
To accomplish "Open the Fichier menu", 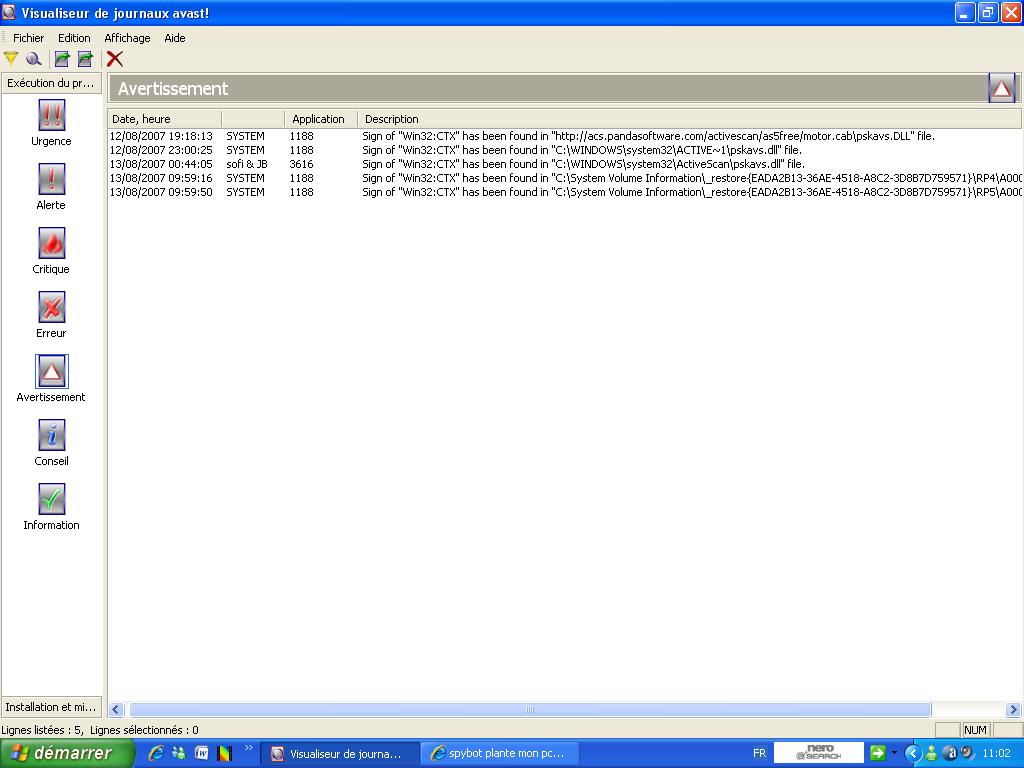I will [x=28, y=38].
